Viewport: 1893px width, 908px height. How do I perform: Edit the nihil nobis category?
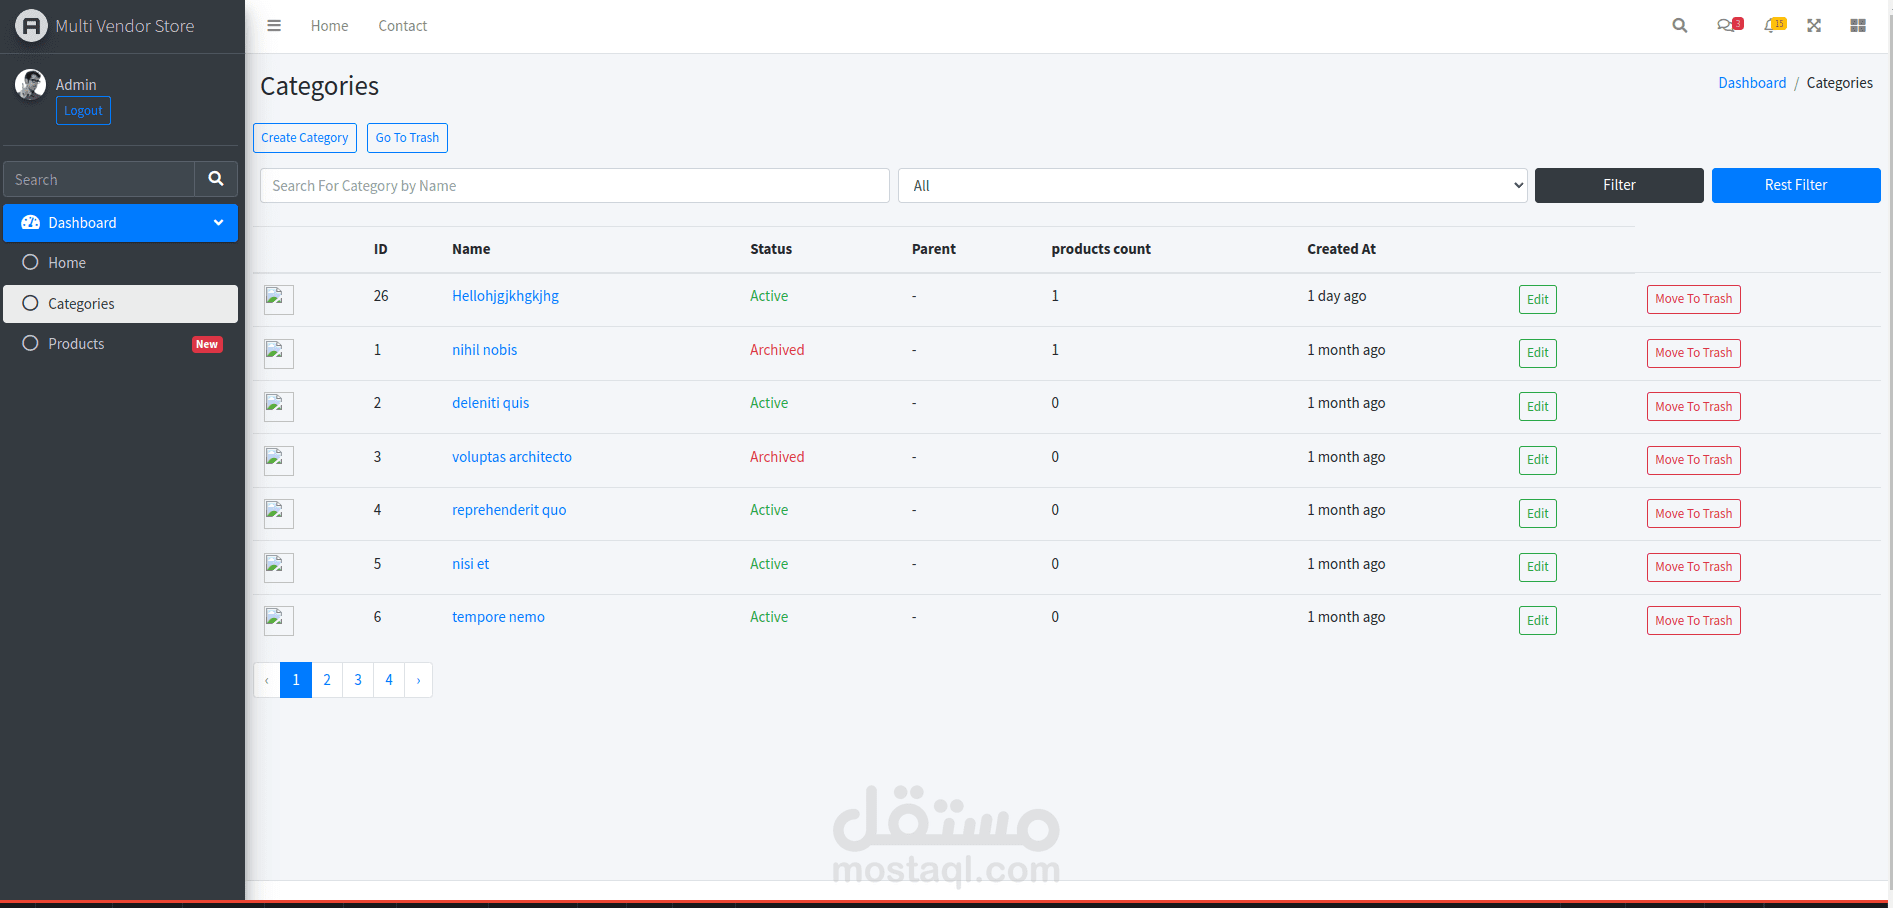click(1538, 353)
